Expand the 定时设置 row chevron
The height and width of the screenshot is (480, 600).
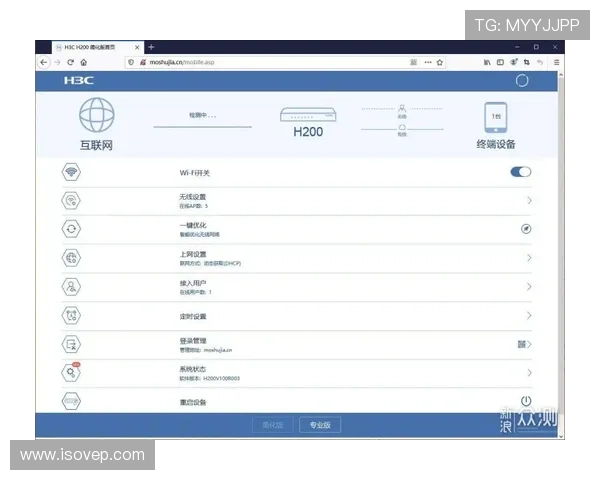(x=529, y=316)
